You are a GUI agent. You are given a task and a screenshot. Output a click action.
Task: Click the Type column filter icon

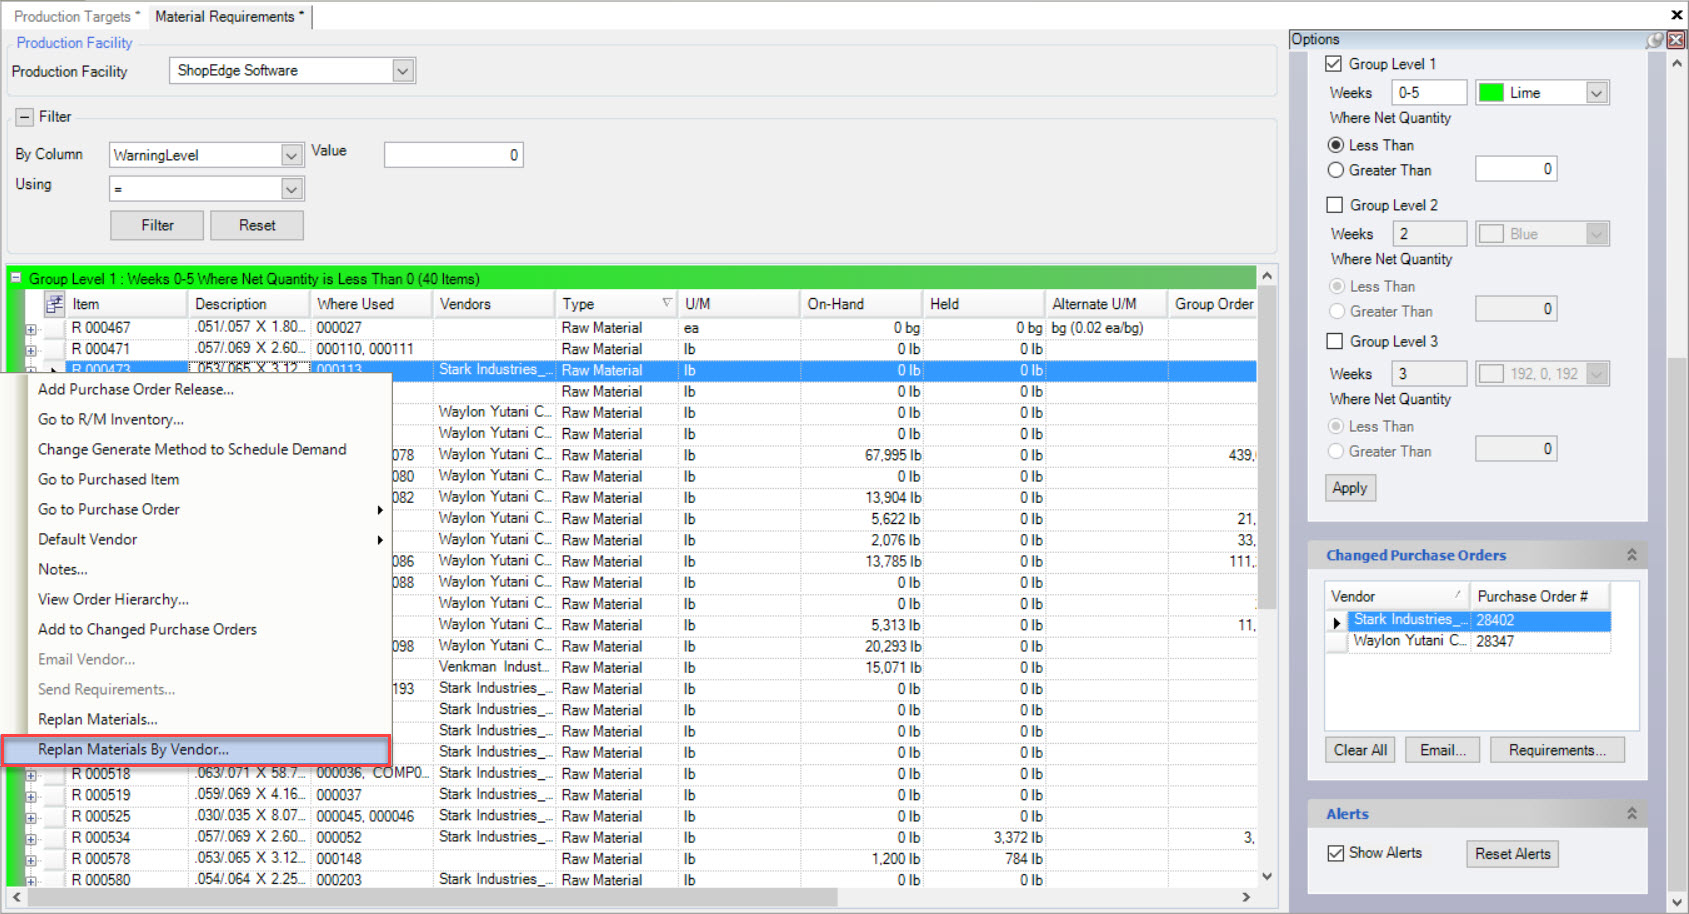pyautogui.click(x=667, y=303)
